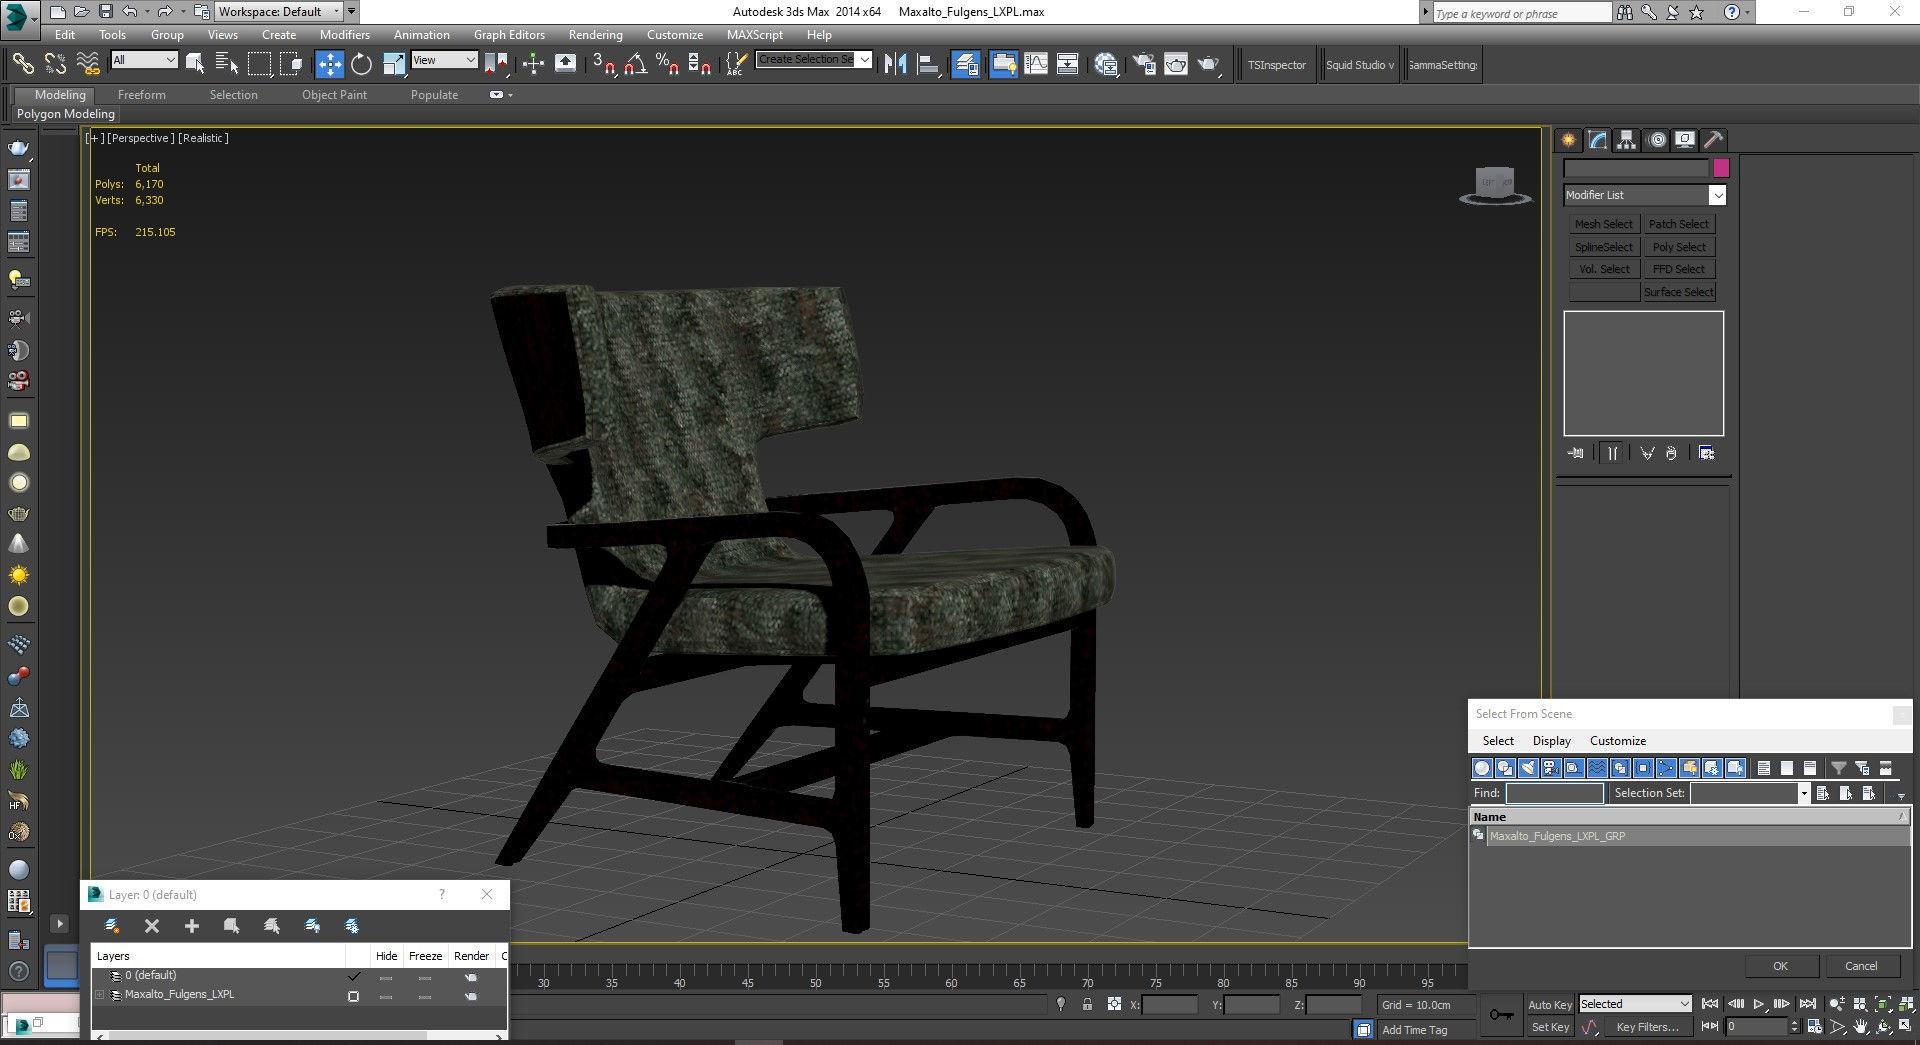This screenshot has width=1920, height=1045.
Task: Click the Mesh Select button
Action: 1603,224
